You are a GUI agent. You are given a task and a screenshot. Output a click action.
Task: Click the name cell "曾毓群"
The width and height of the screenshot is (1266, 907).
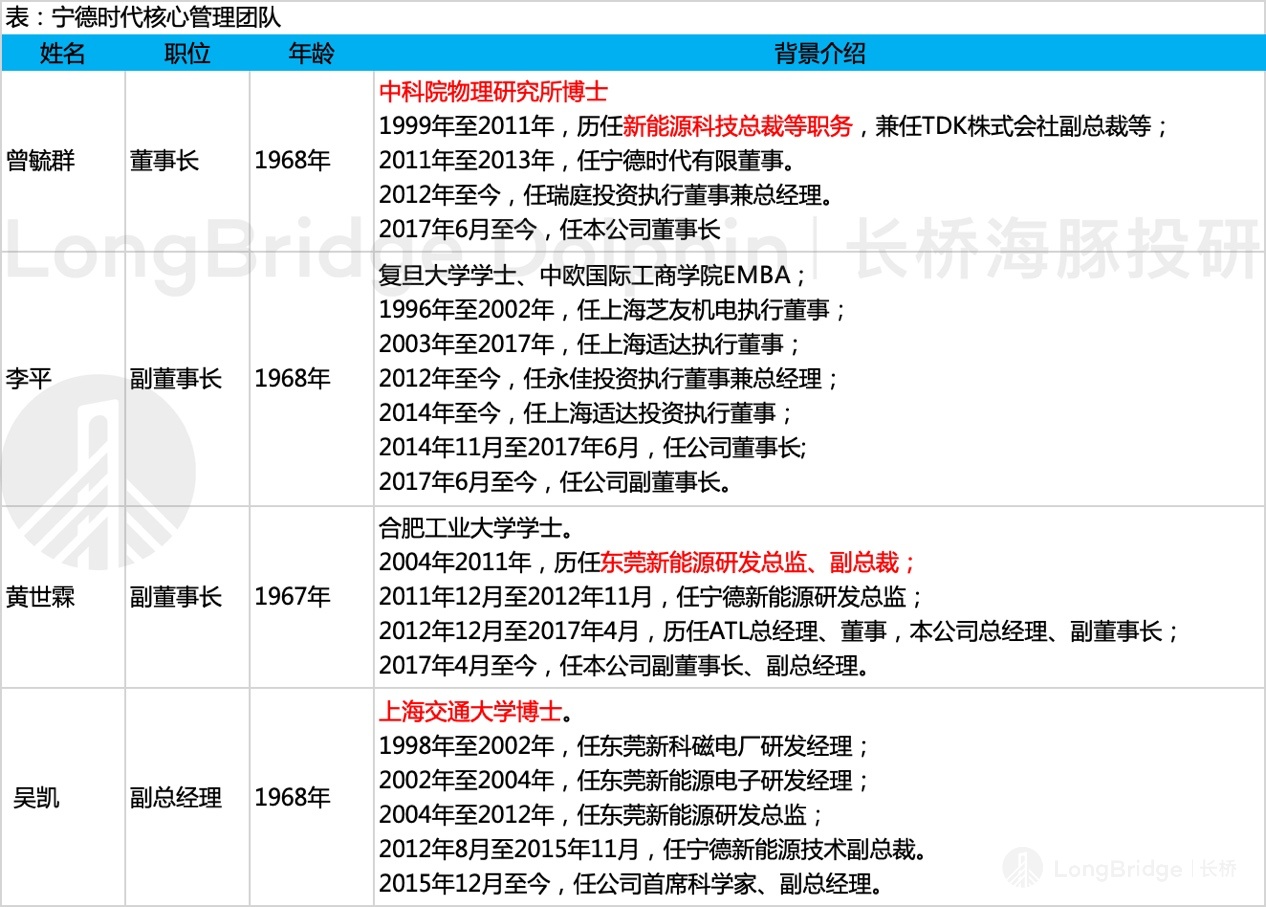40,161
